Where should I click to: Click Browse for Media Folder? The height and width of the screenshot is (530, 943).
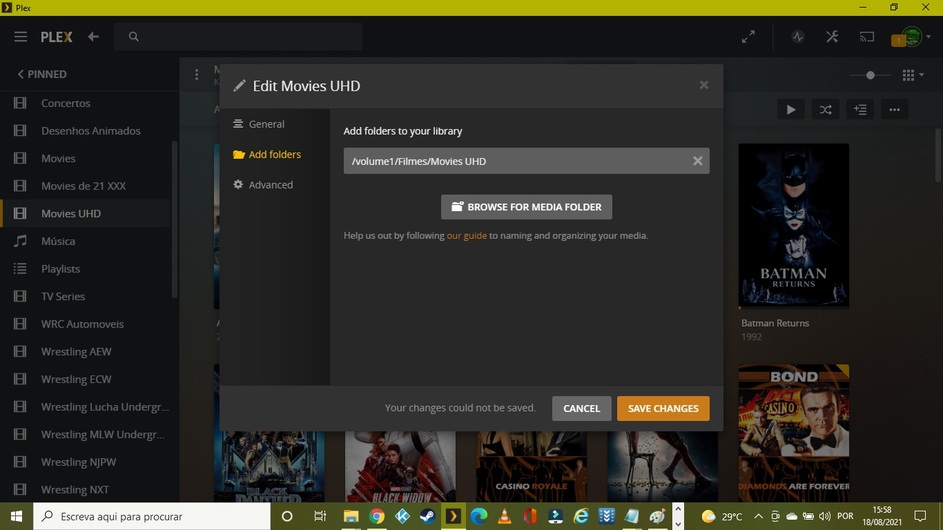526,207
